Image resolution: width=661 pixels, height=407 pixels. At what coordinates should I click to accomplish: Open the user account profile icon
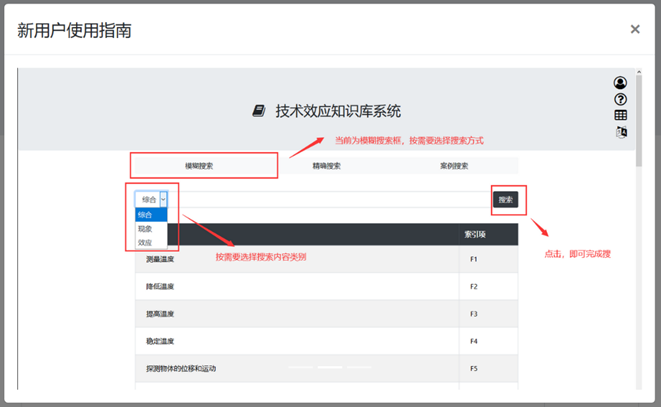point(620,82)
